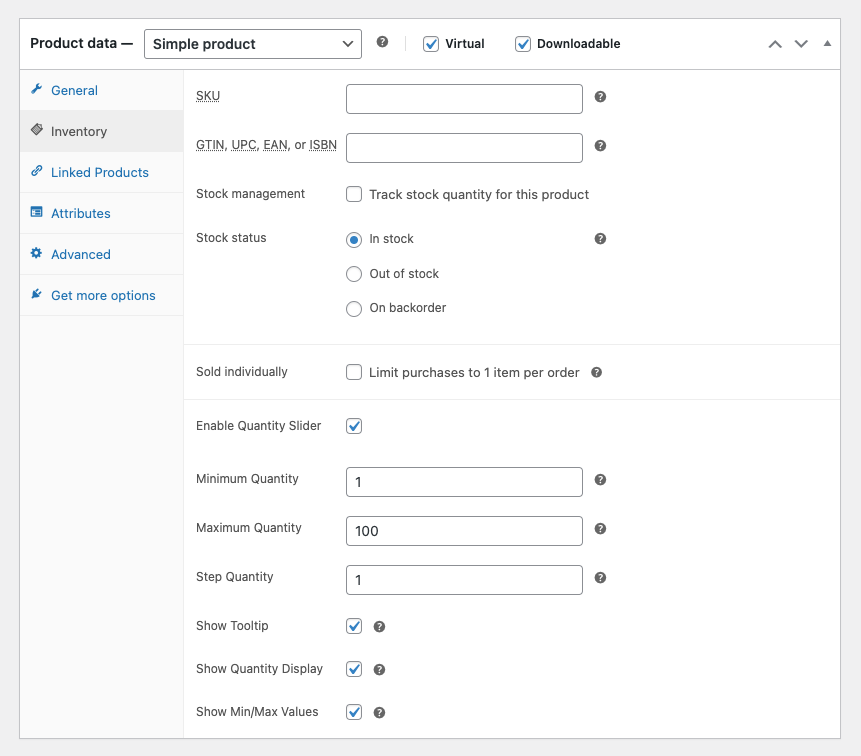Move Product data panel up with arrow
Screen dimensions: 861x756
coord(774,44)
